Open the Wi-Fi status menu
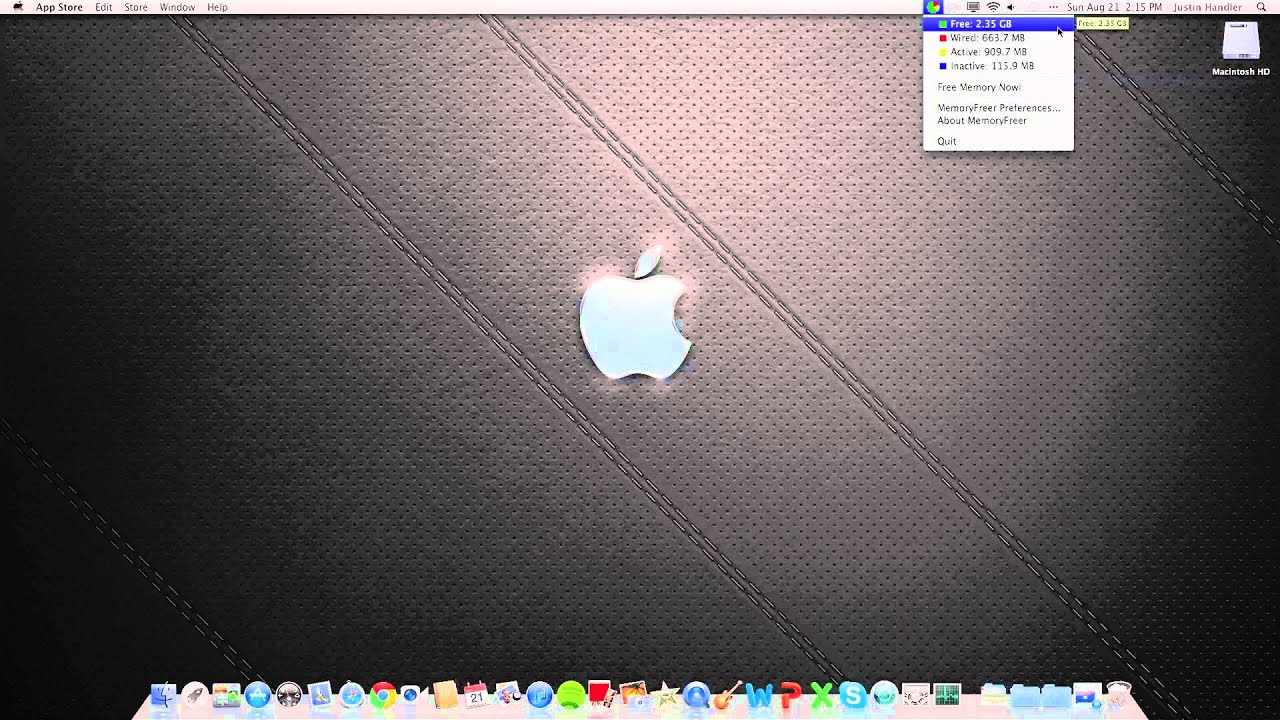The image size is (1280, 720). point(993,7)
